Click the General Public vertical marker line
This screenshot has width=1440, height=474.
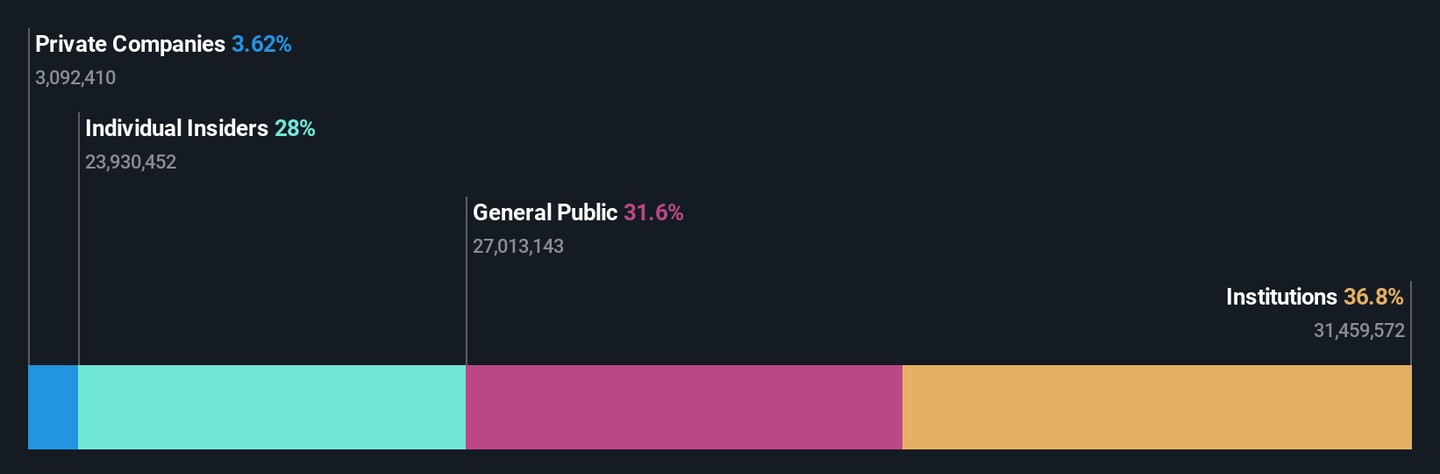(x=467, y=281)
